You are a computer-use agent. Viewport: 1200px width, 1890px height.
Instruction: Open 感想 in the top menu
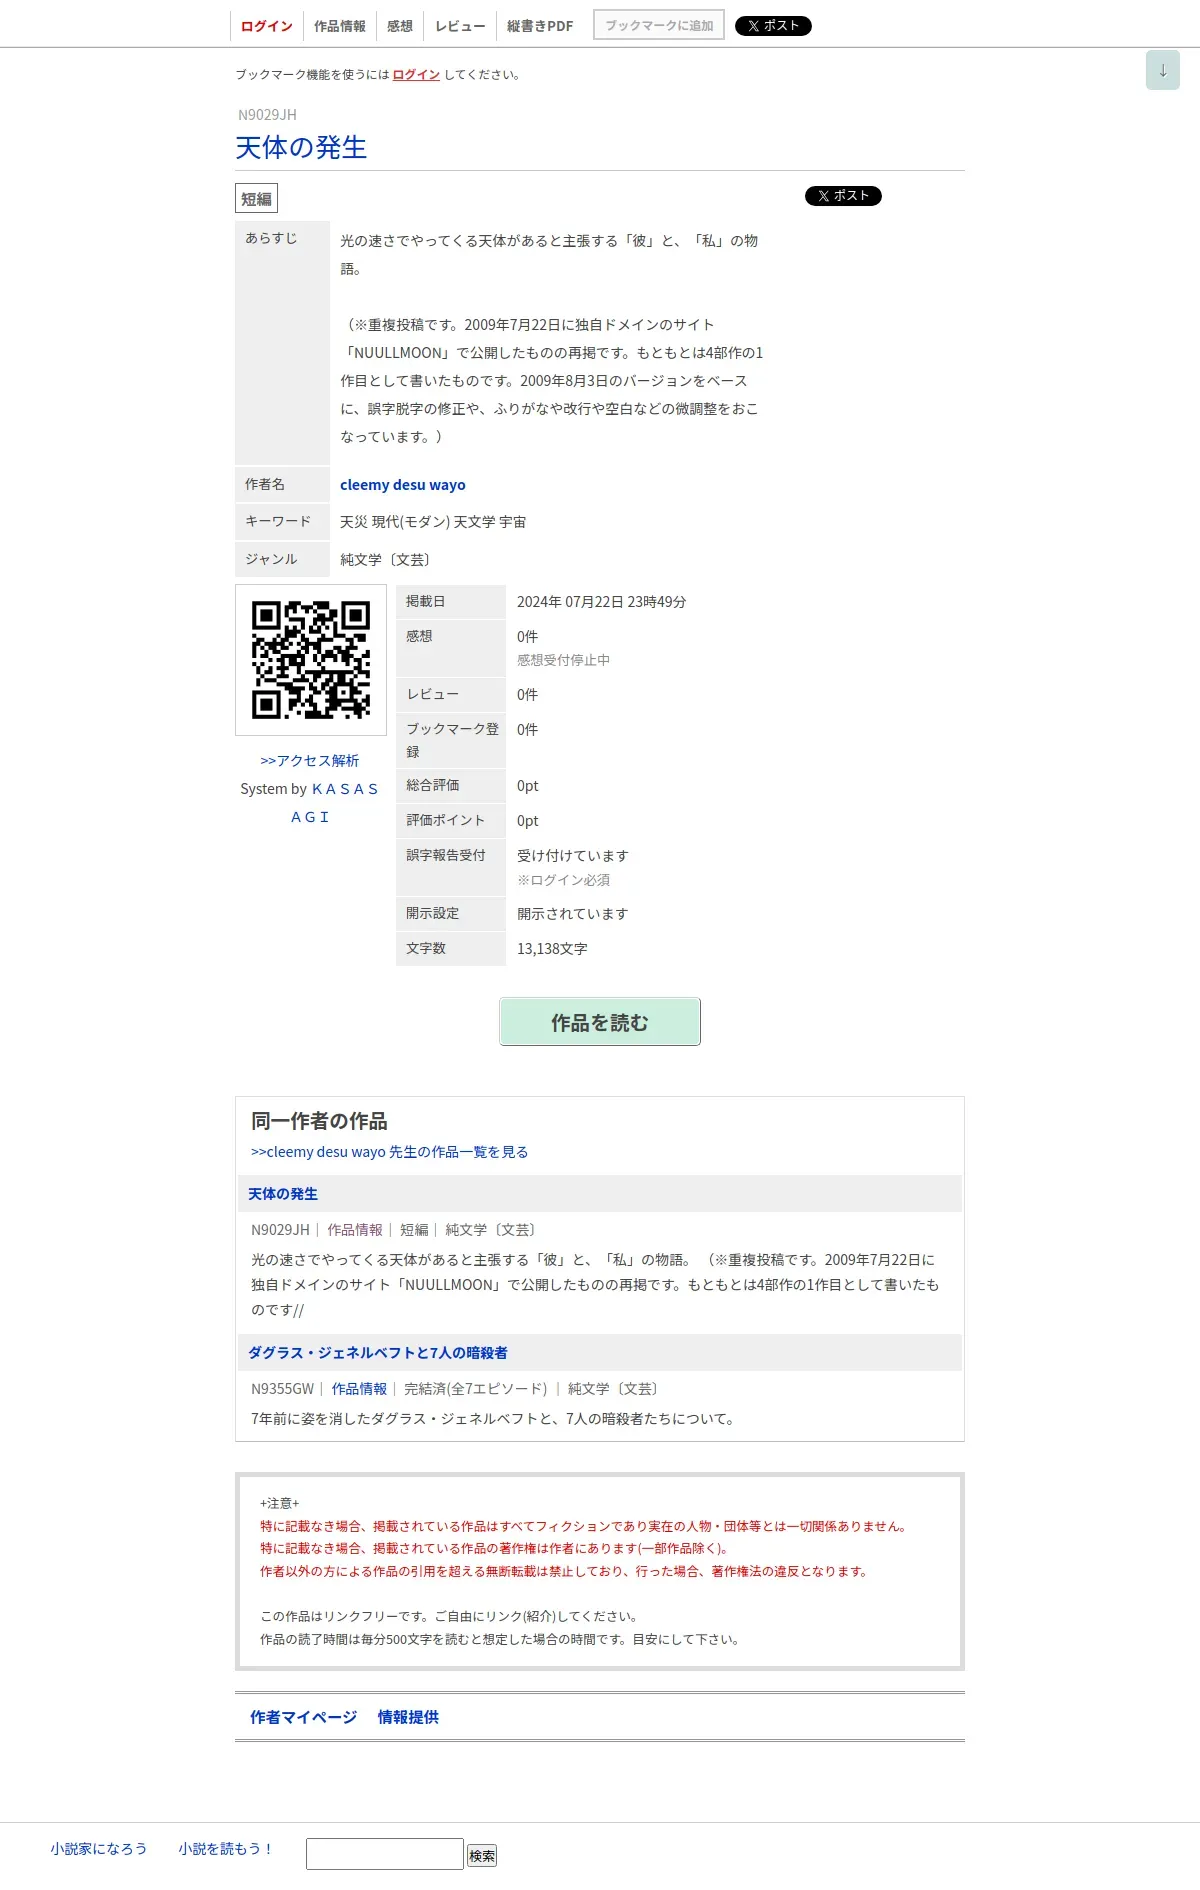(x=400, y=26)
